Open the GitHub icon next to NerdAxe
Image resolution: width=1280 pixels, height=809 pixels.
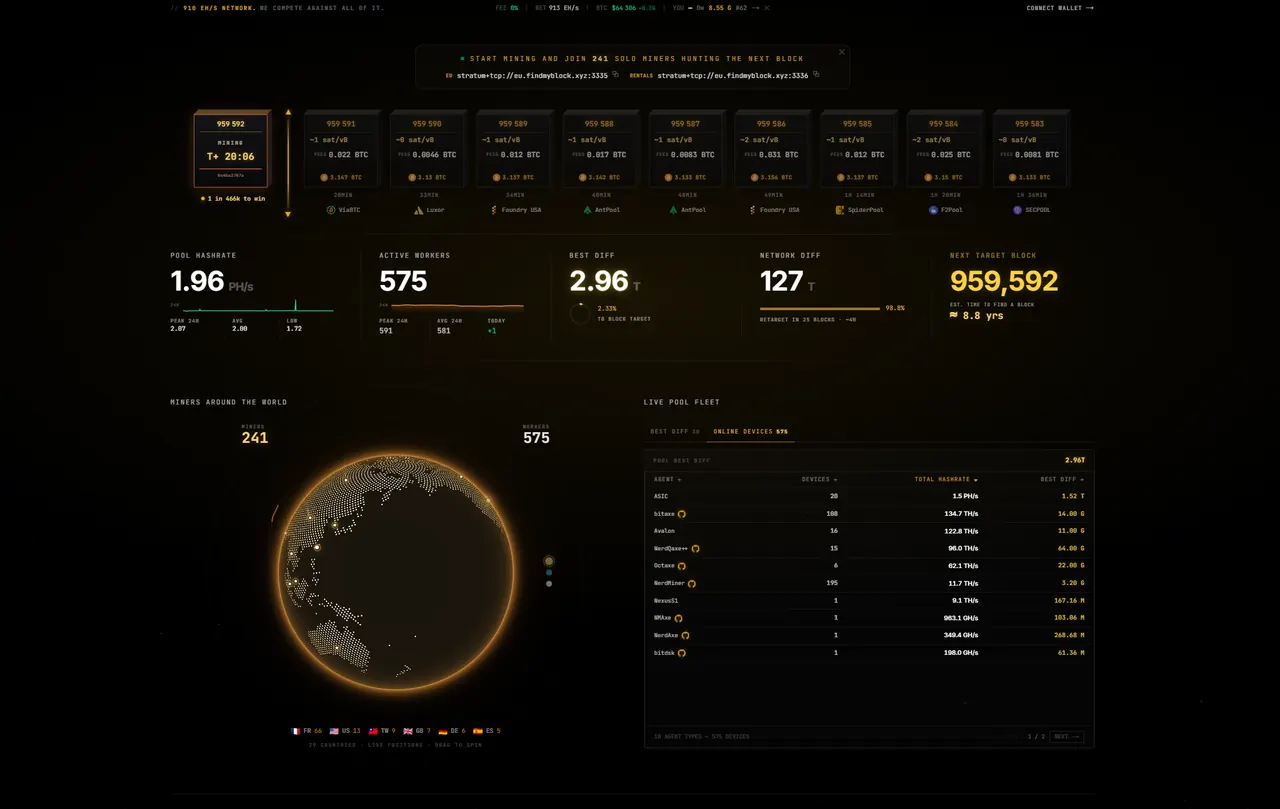click(x=685, y=635)
